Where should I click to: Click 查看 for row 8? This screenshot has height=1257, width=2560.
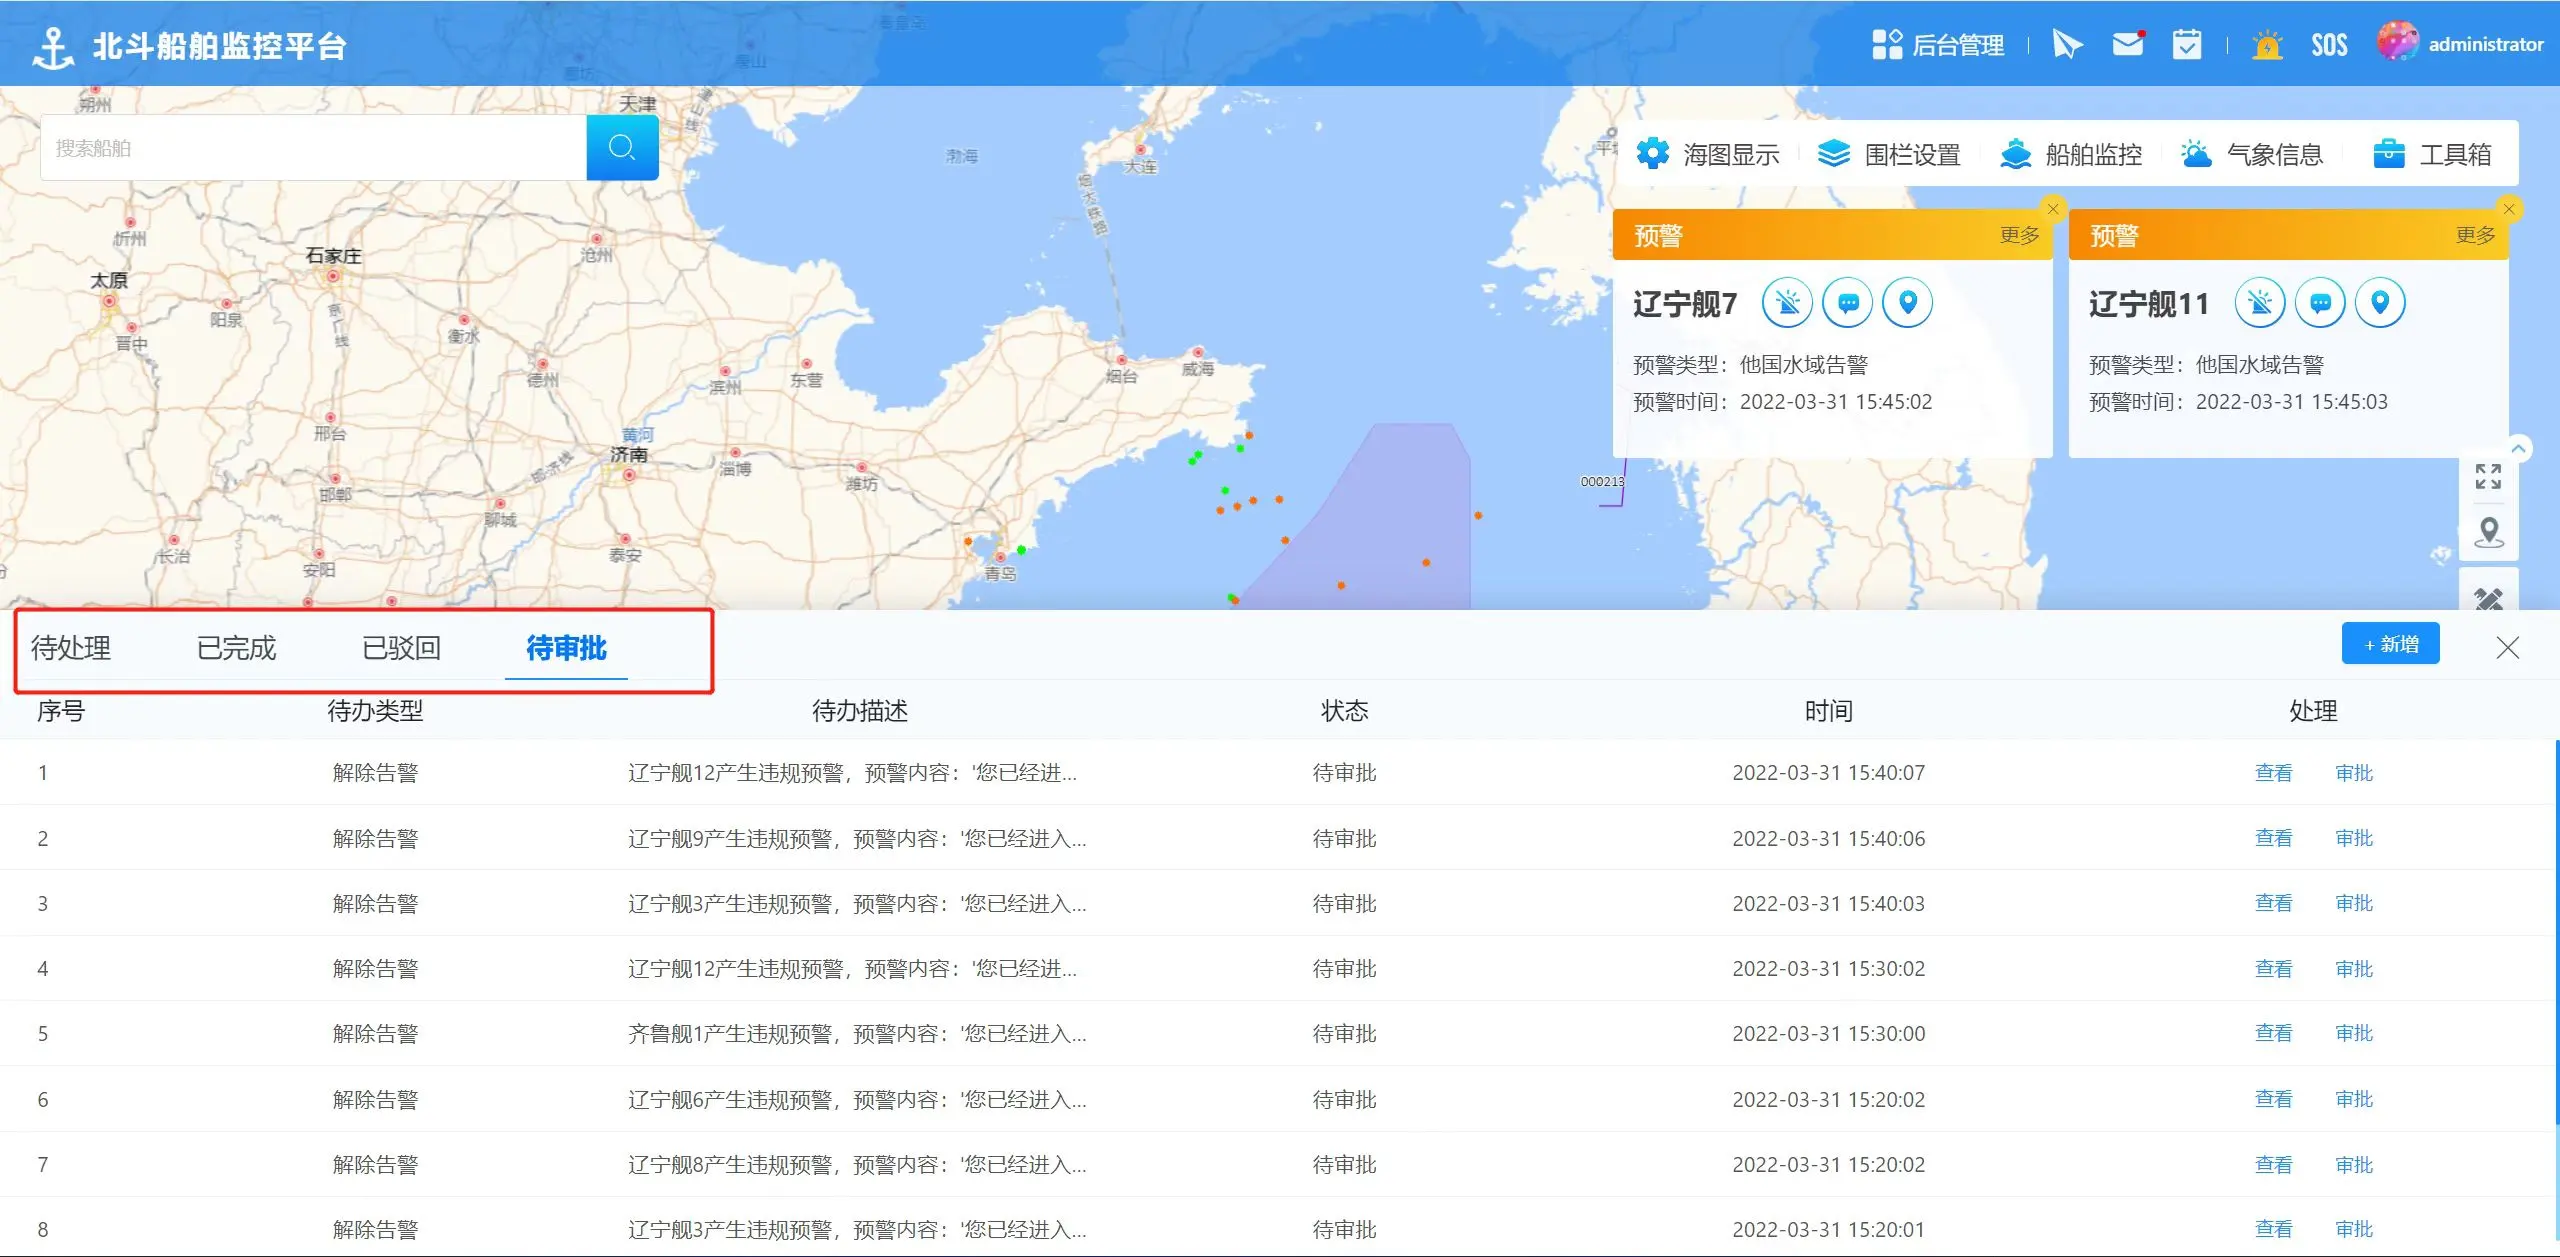point(2273,1229)
